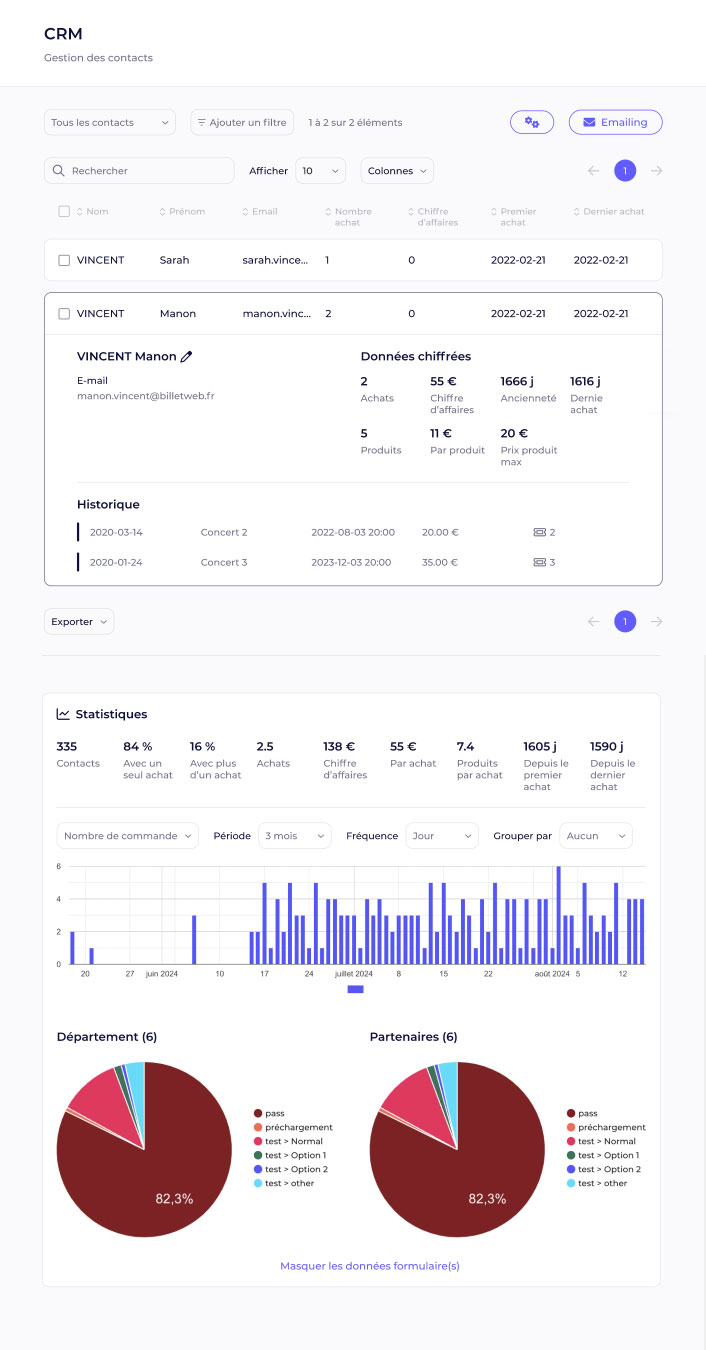The image size is (706, 1350).
Task: Toggle the select-all checkbox in the header
Action: 64,212
